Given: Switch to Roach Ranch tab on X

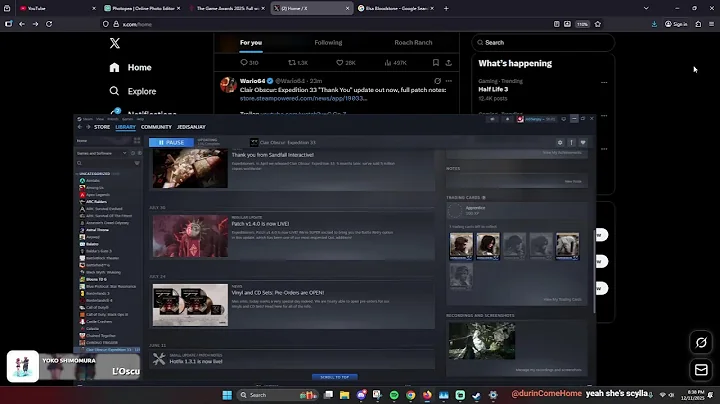Looking at the screenshot, I should (x=413, y=43).
